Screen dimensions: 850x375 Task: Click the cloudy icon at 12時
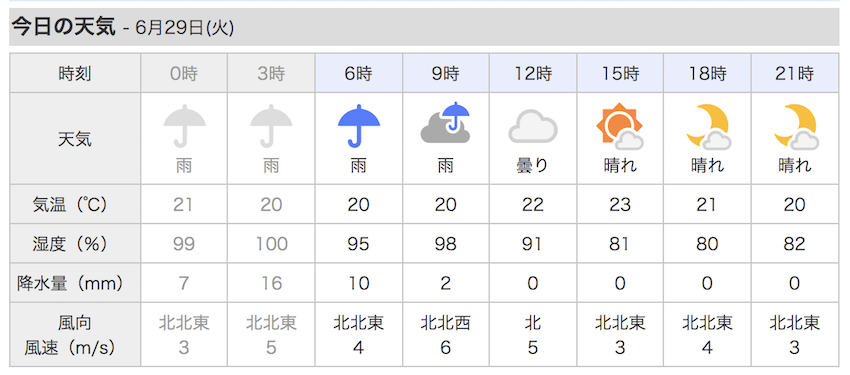(x=532, y=127)
